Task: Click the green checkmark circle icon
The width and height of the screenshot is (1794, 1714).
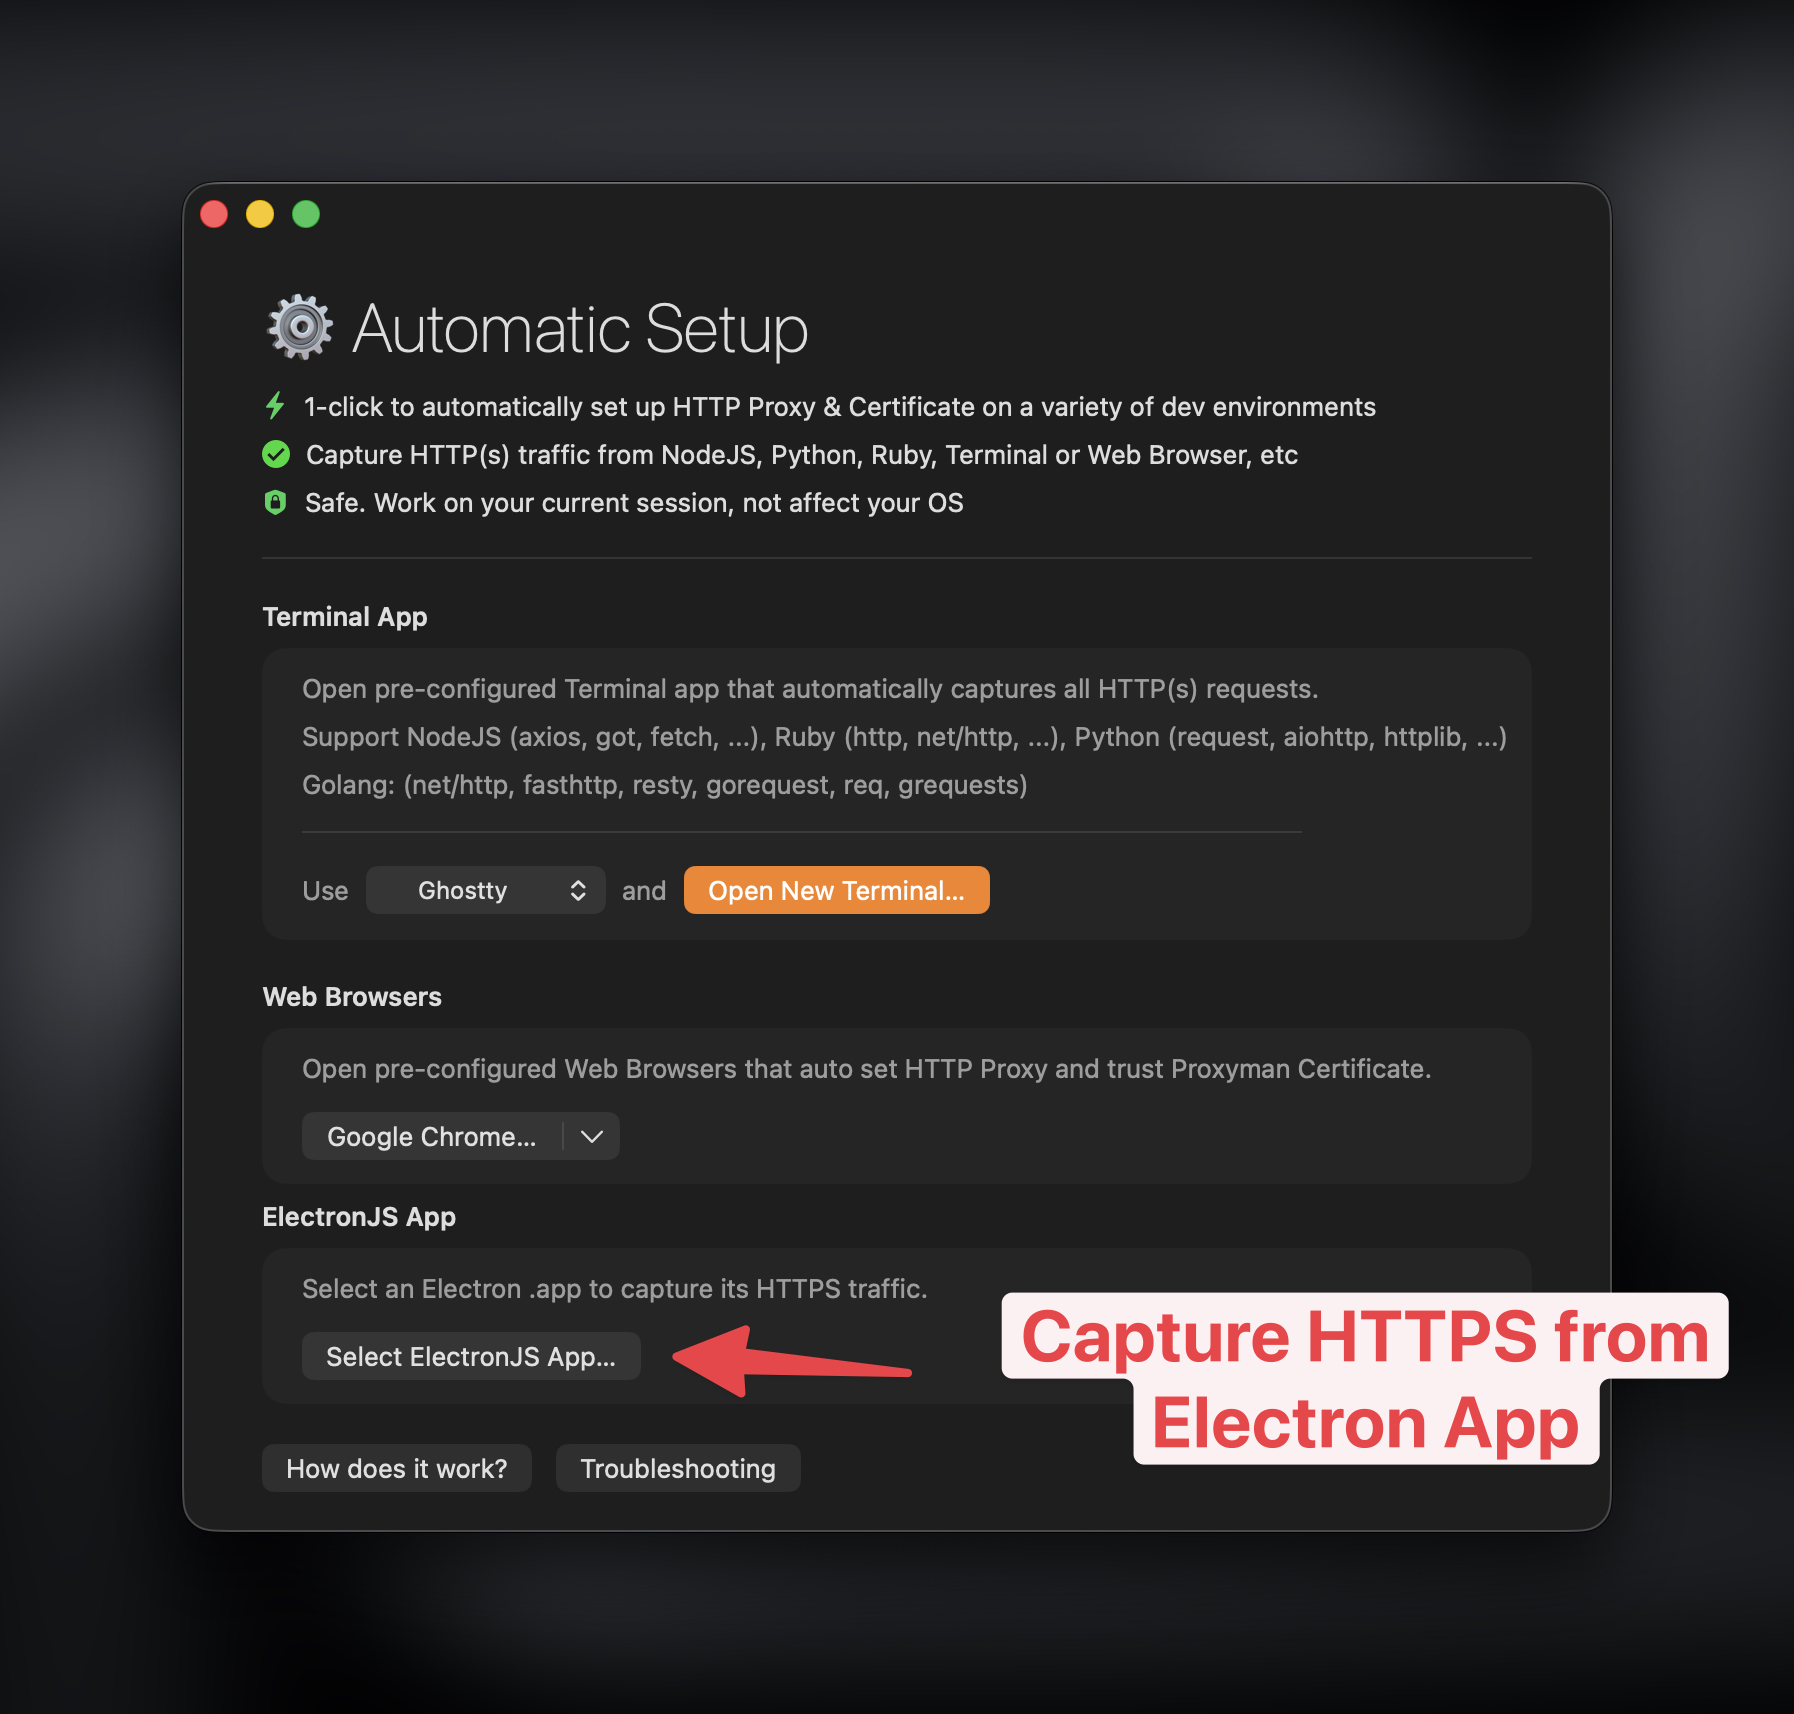Action: click(276, 454)
